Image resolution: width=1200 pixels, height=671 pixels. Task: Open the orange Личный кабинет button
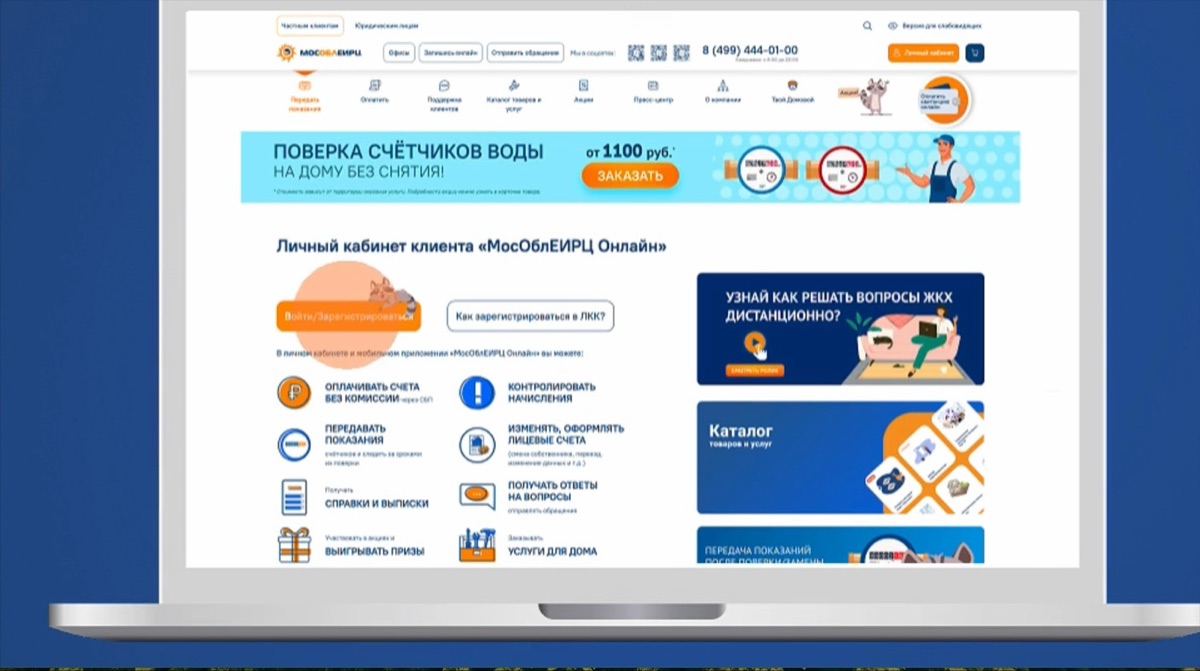[x=923, y=53]
